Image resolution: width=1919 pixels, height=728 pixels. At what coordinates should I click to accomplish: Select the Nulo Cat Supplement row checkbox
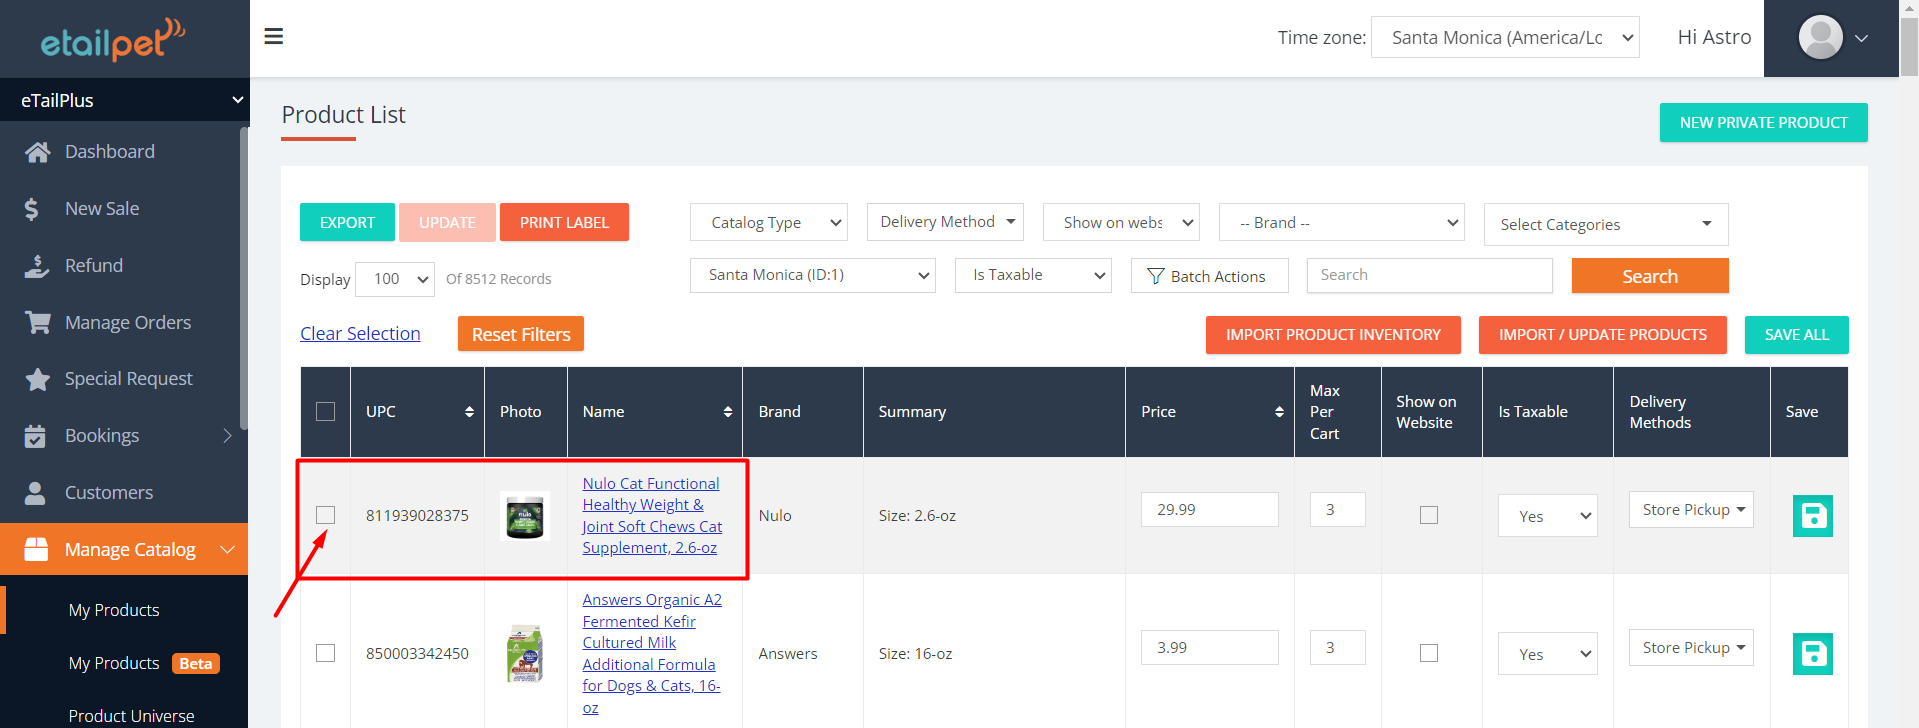[325, 515]
